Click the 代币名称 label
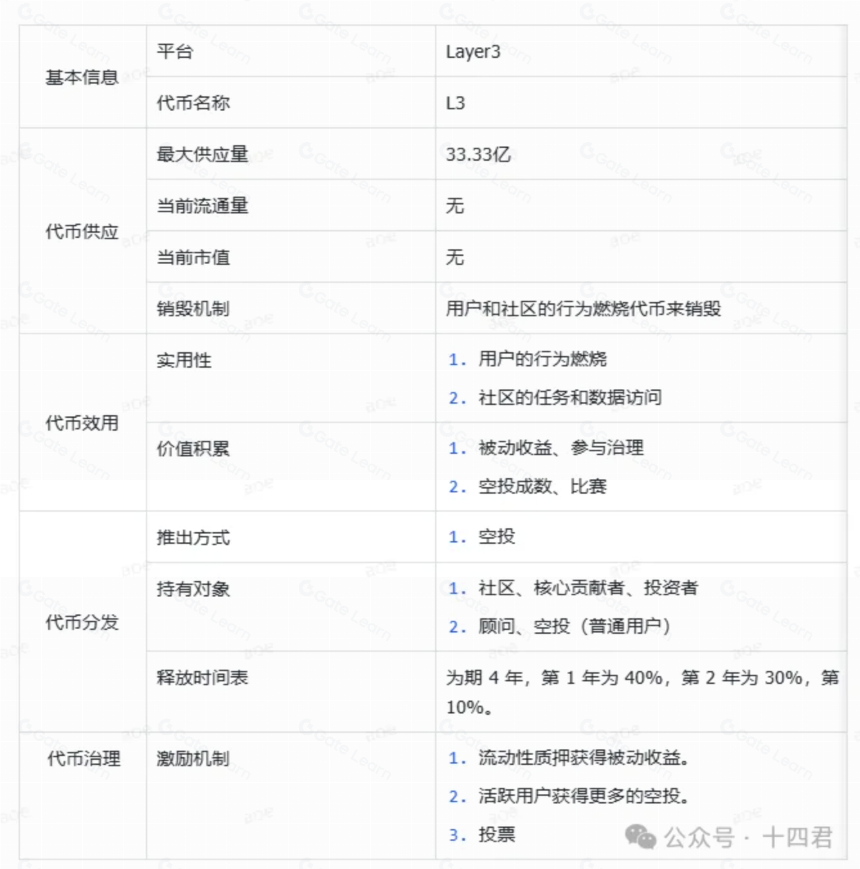Image resolution: width=860 pixels, height=869 pixels. tap(193, 103)
